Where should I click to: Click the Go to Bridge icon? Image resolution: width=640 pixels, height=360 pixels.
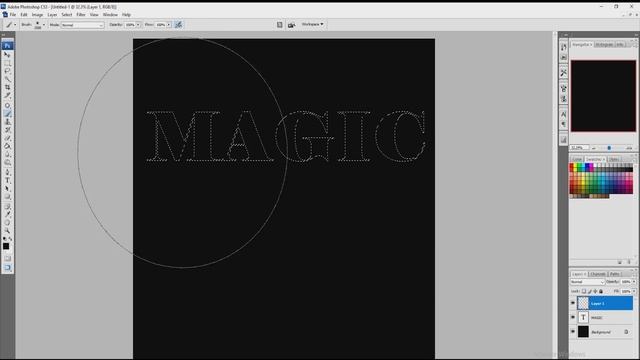coord(291,25)
